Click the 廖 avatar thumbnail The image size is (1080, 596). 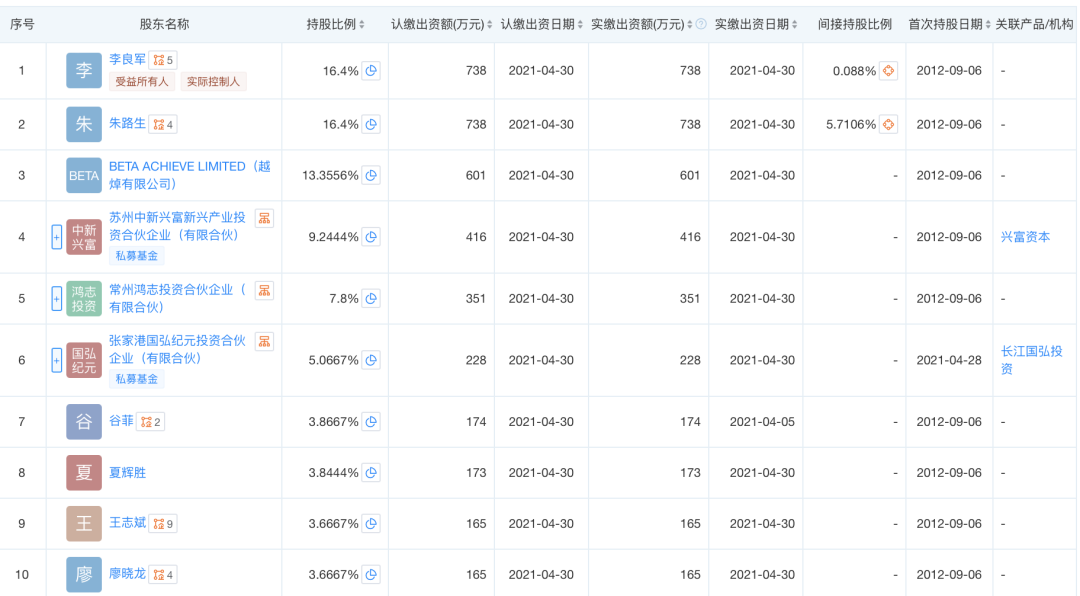84,575
